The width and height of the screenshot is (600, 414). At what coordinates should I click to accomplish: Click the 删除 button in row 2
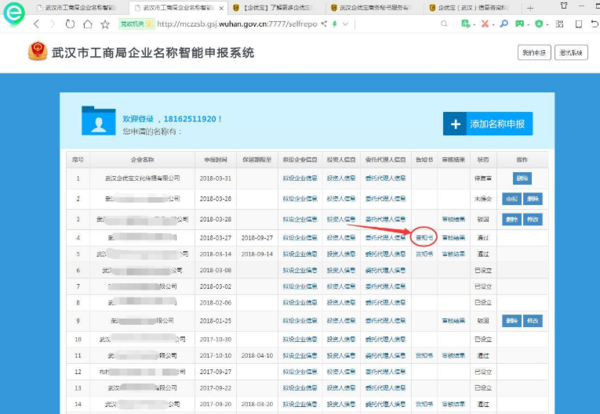533,199
